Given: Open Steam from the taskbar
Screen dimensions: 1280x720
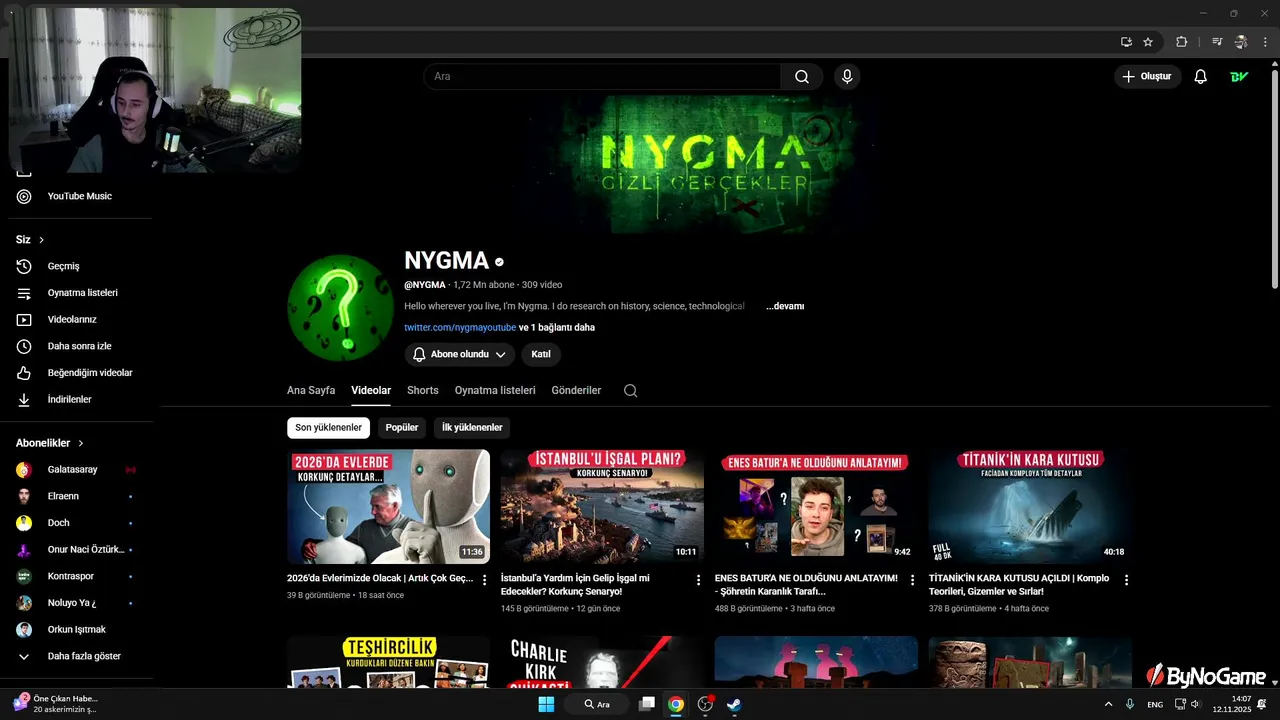Looking at the screenshot, I should pyautogui.click(x=734, y=704).
